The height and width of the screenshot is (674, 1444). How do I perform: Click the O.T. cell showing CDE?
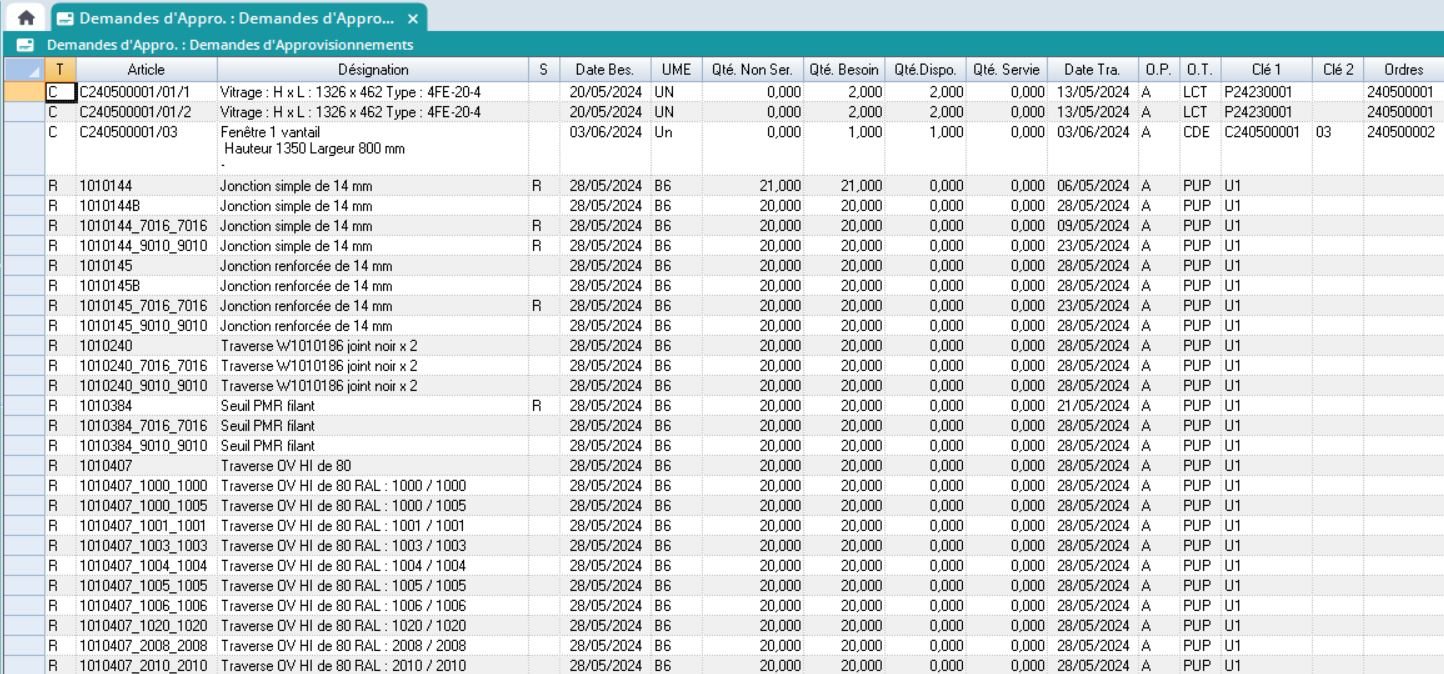point(1199,132)
